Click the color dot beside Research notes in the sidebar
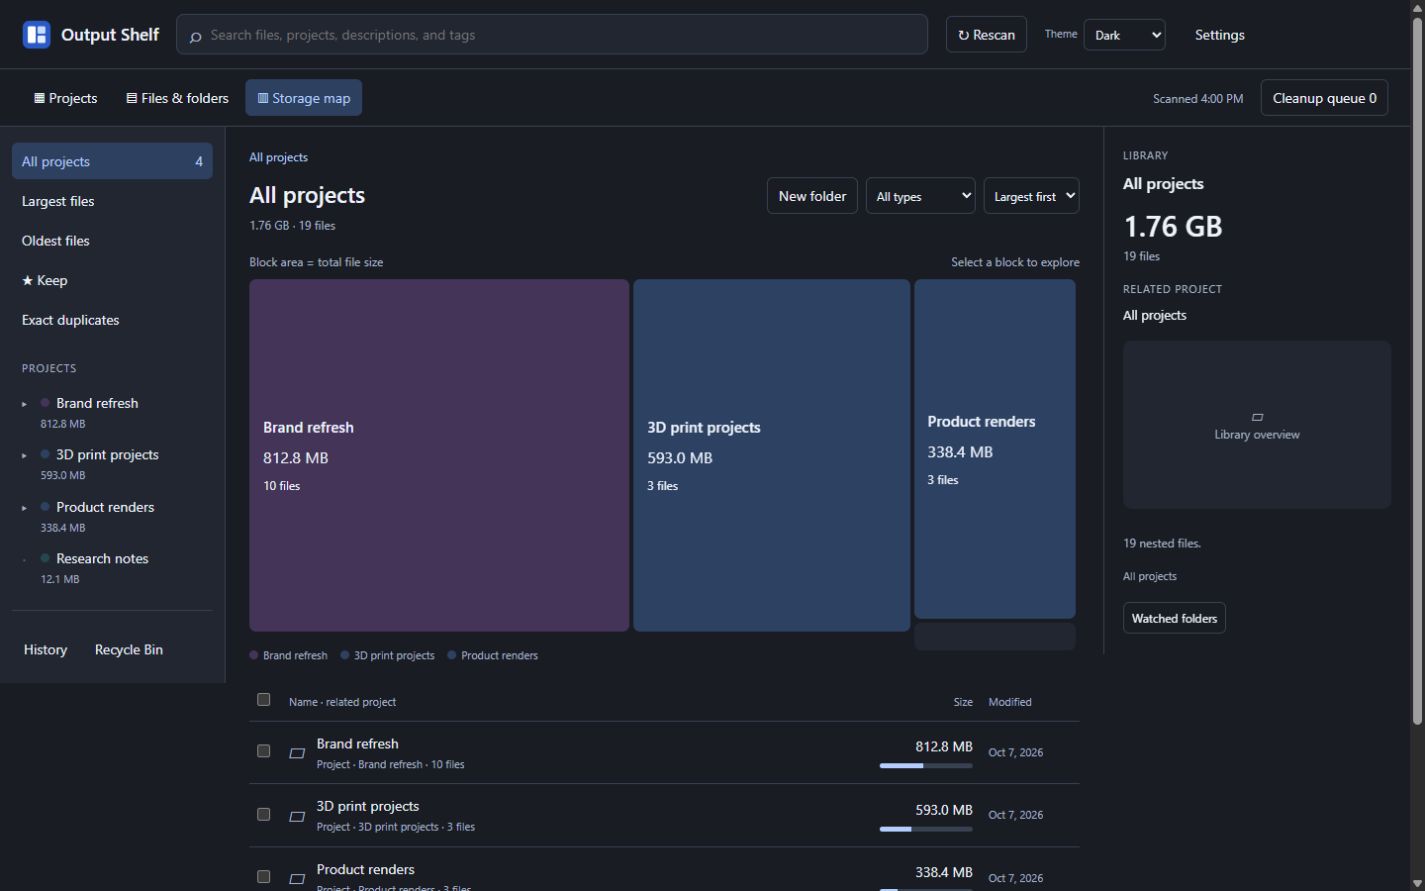This screenshot has width=1425, height=891. coord(45,558)
